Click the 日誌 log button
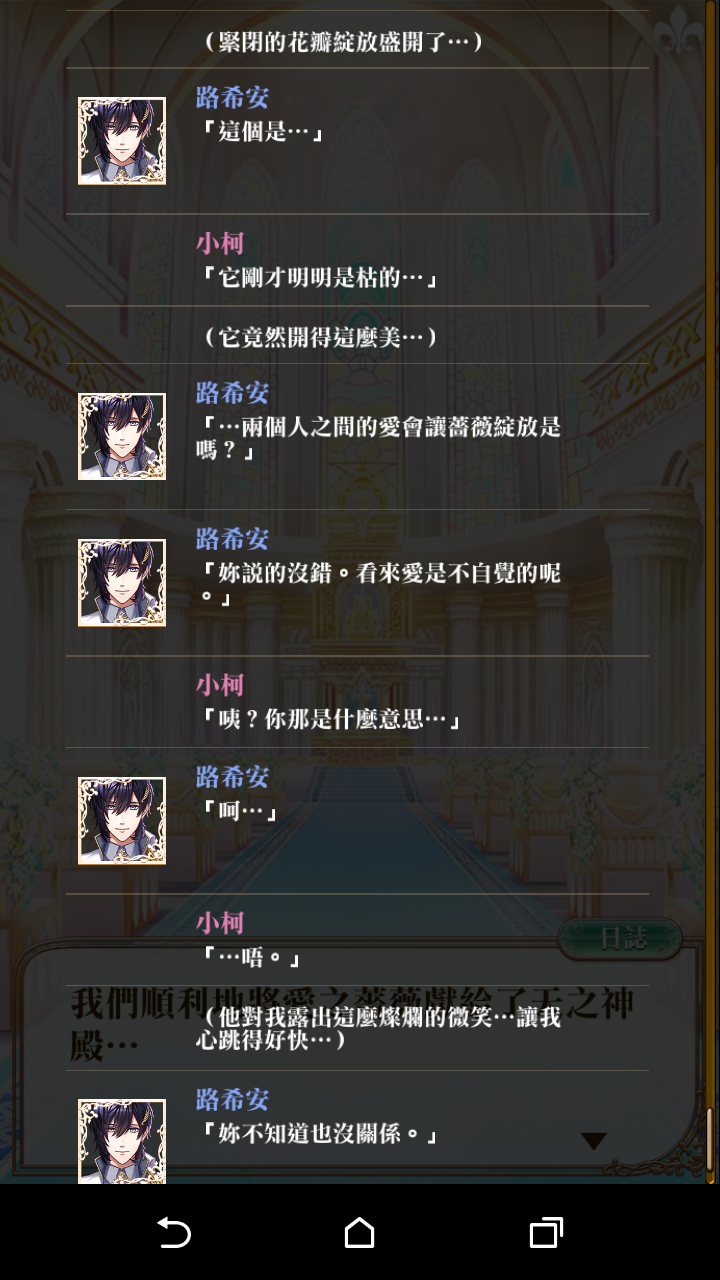720x1280 pixels. tap(620, 939)
